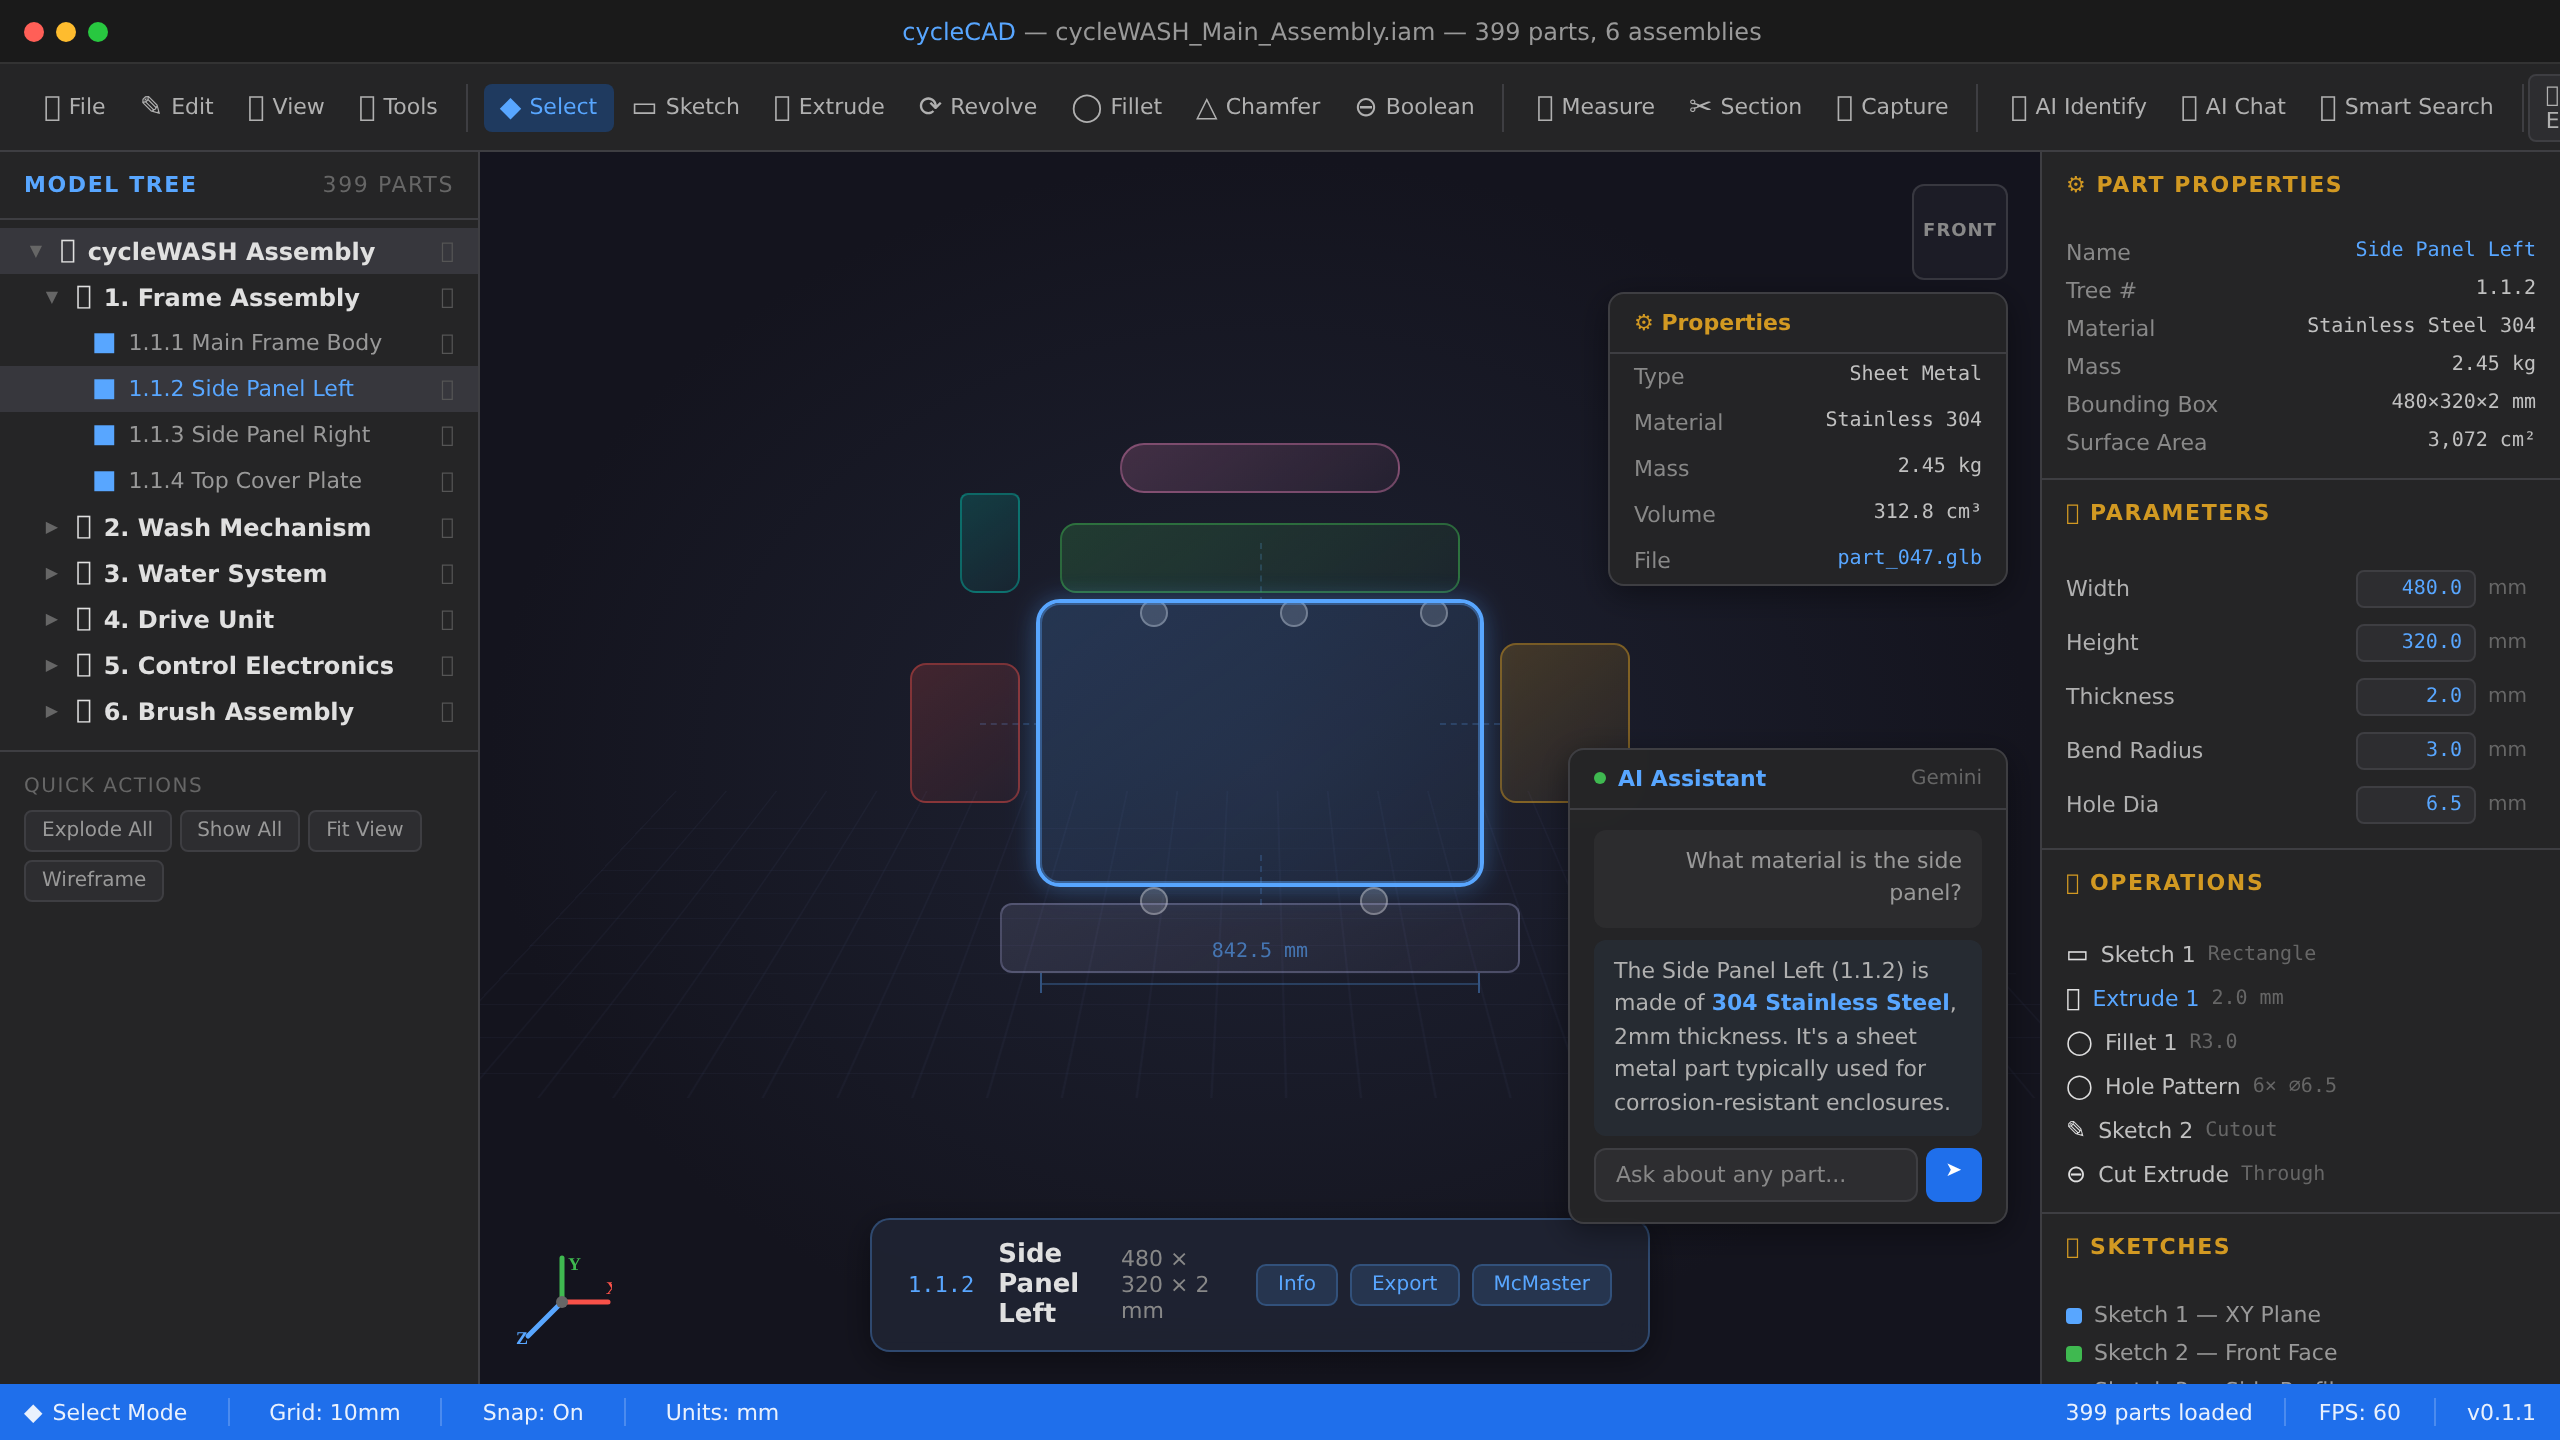
Task: Expand the 6. Brush Assembly node
Action: click(52, 711)
